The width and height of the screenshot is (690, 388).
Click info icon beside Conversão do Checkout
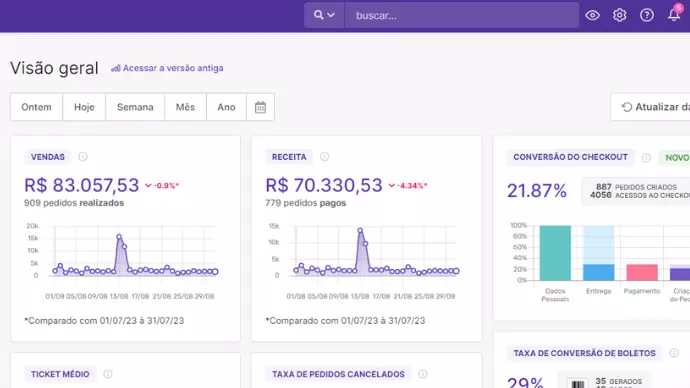(646, 157)
